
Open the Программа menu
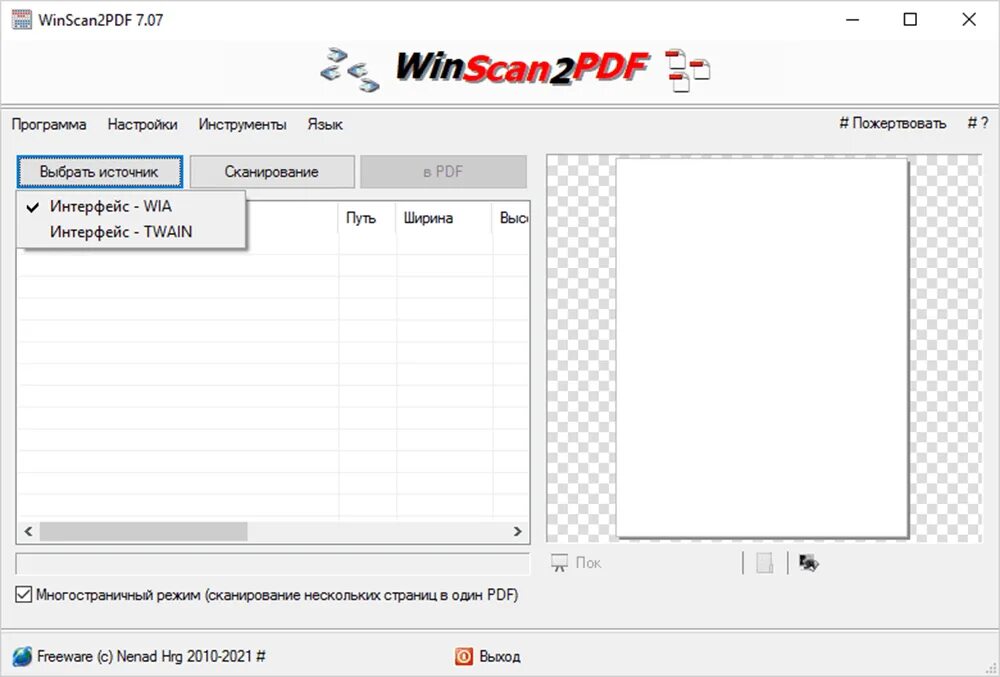click(x=49, y=124)
